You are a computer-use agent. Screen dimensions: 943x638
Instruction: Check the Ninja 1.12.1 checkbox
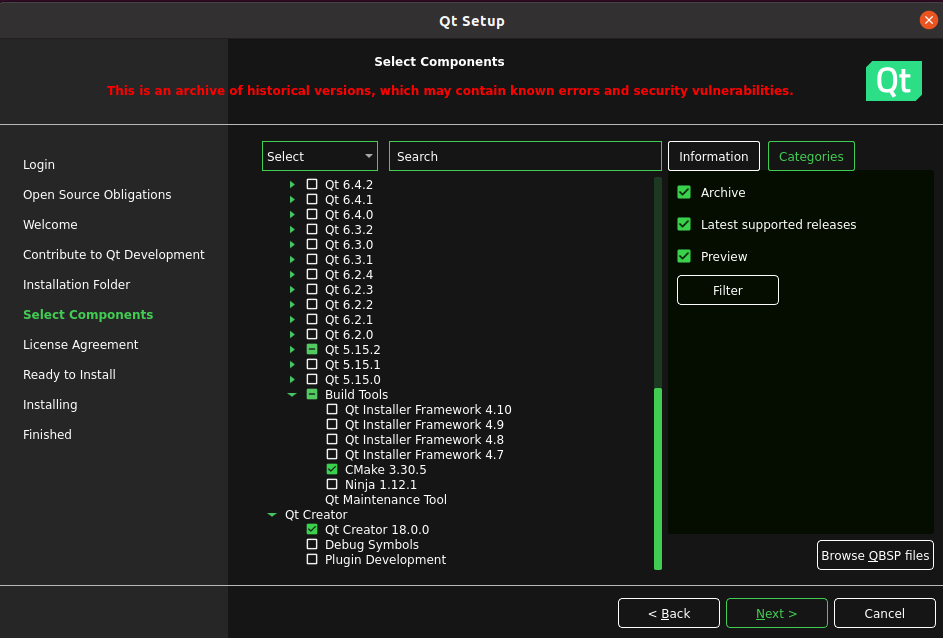click(332, 484)
